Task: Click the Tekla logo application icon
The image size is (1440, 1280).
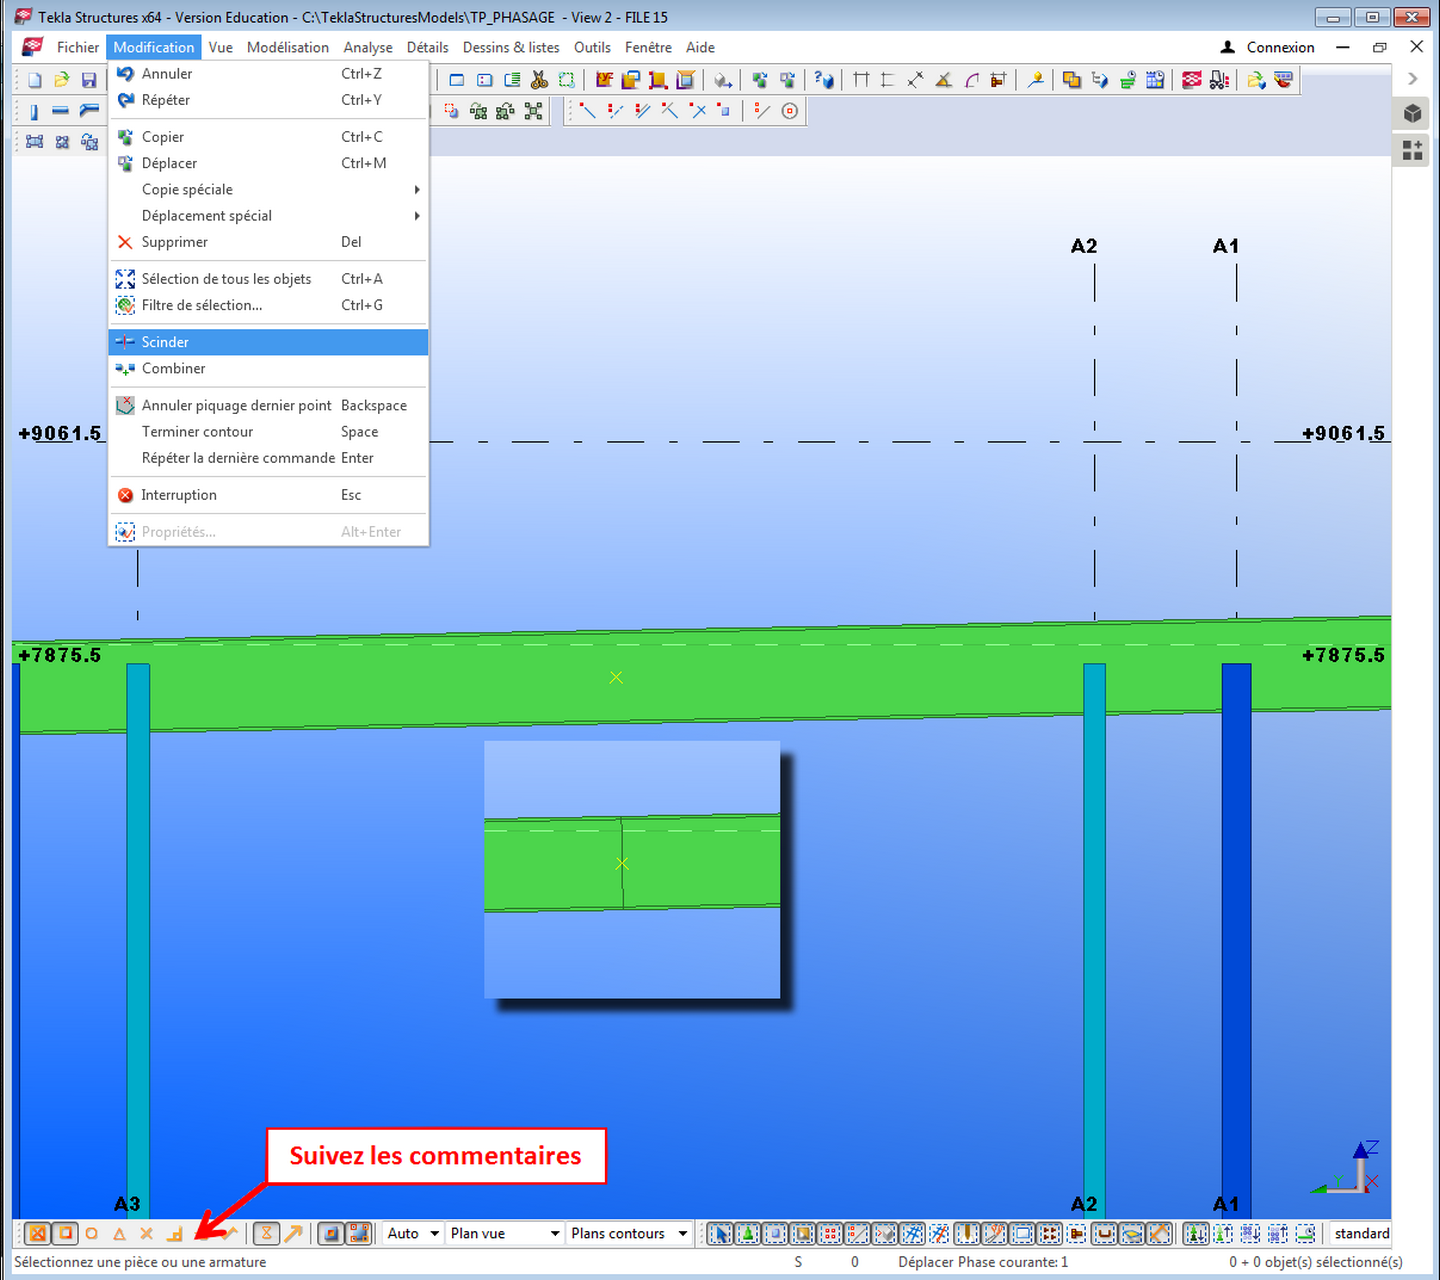Action: 33,47
